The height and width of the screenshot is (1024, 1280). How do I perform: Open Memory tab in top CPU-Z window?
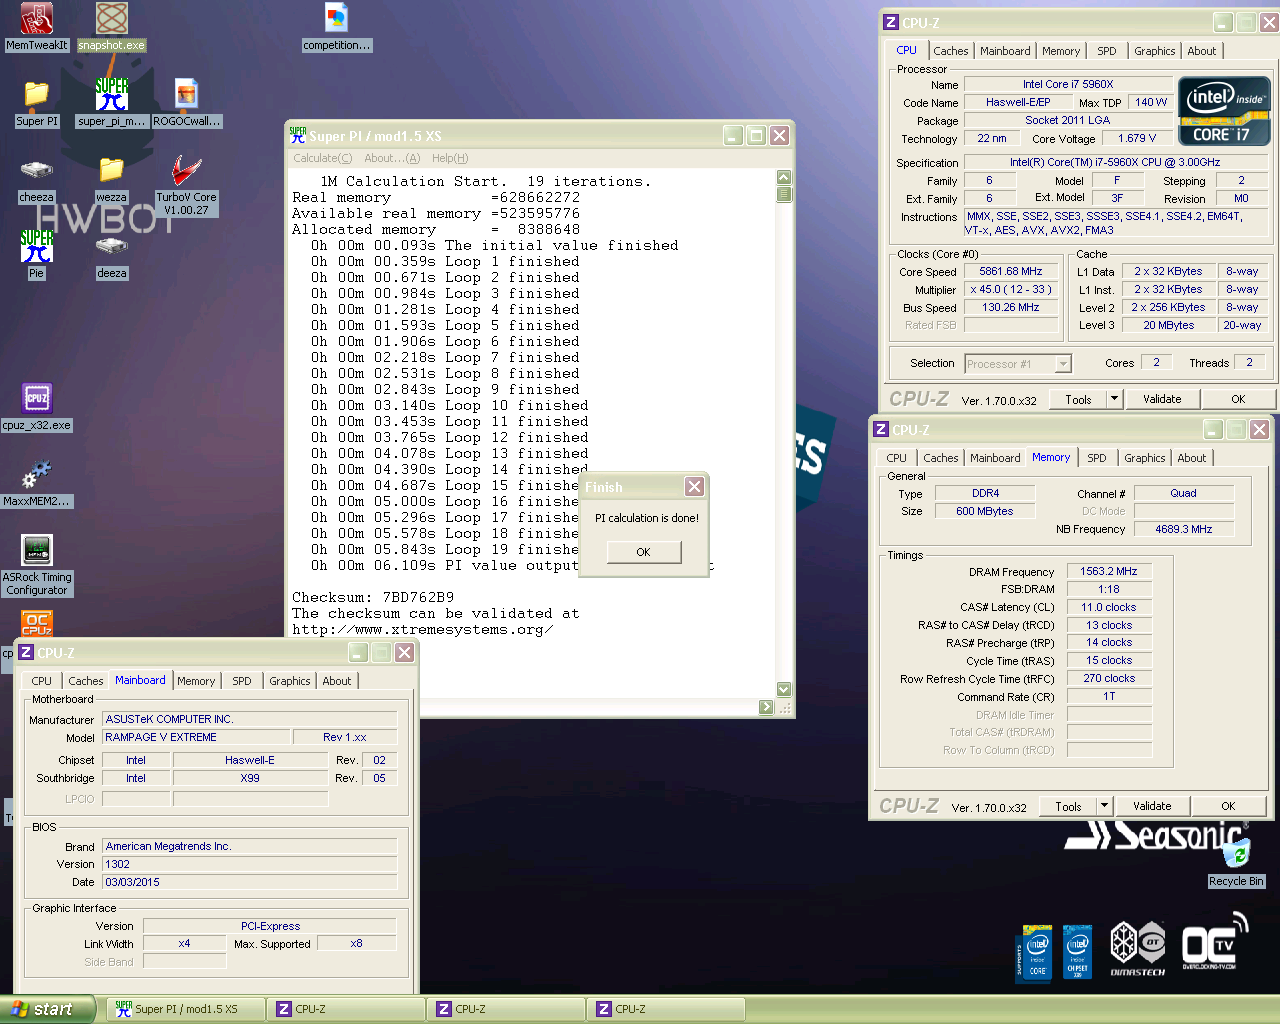click(1061, 51)
